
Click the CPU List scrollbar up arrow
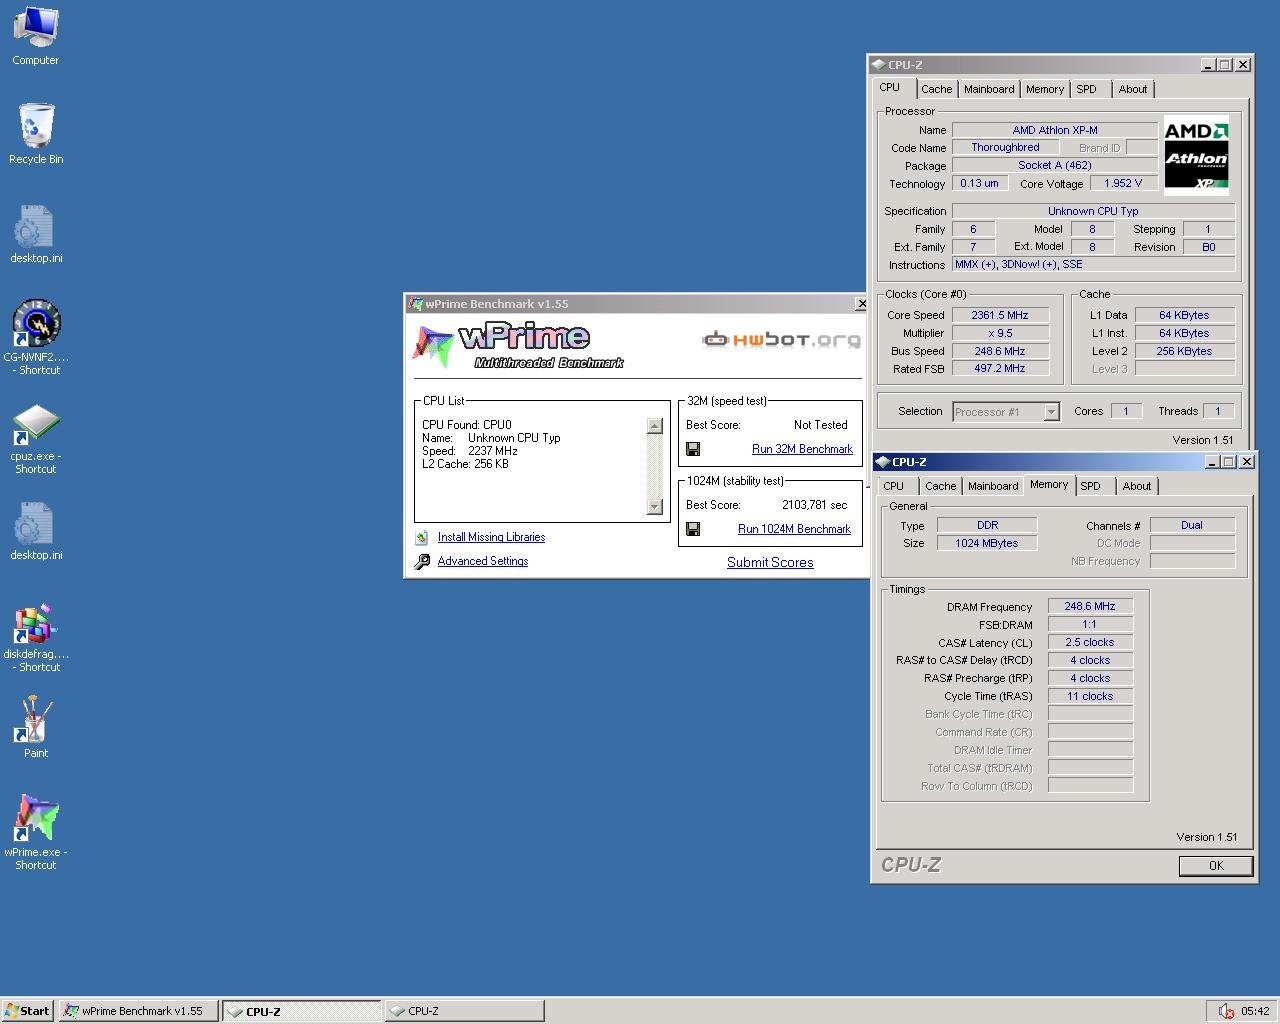point(655,426)
